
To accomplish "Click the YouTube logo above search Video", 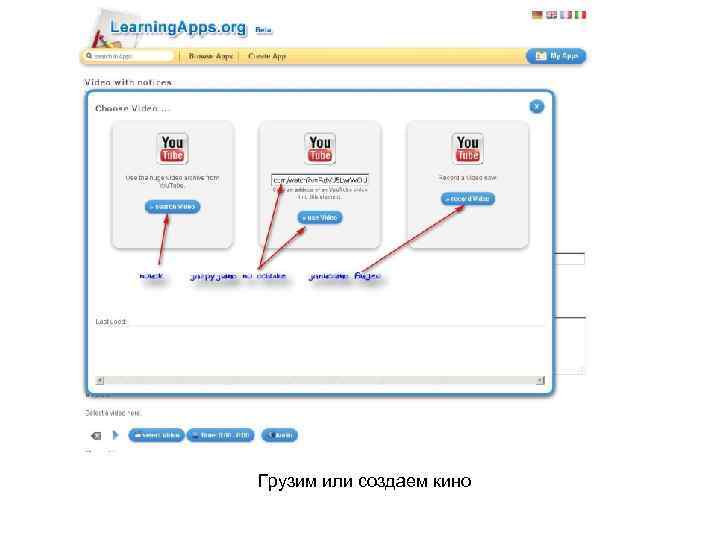I will point(172,148).
